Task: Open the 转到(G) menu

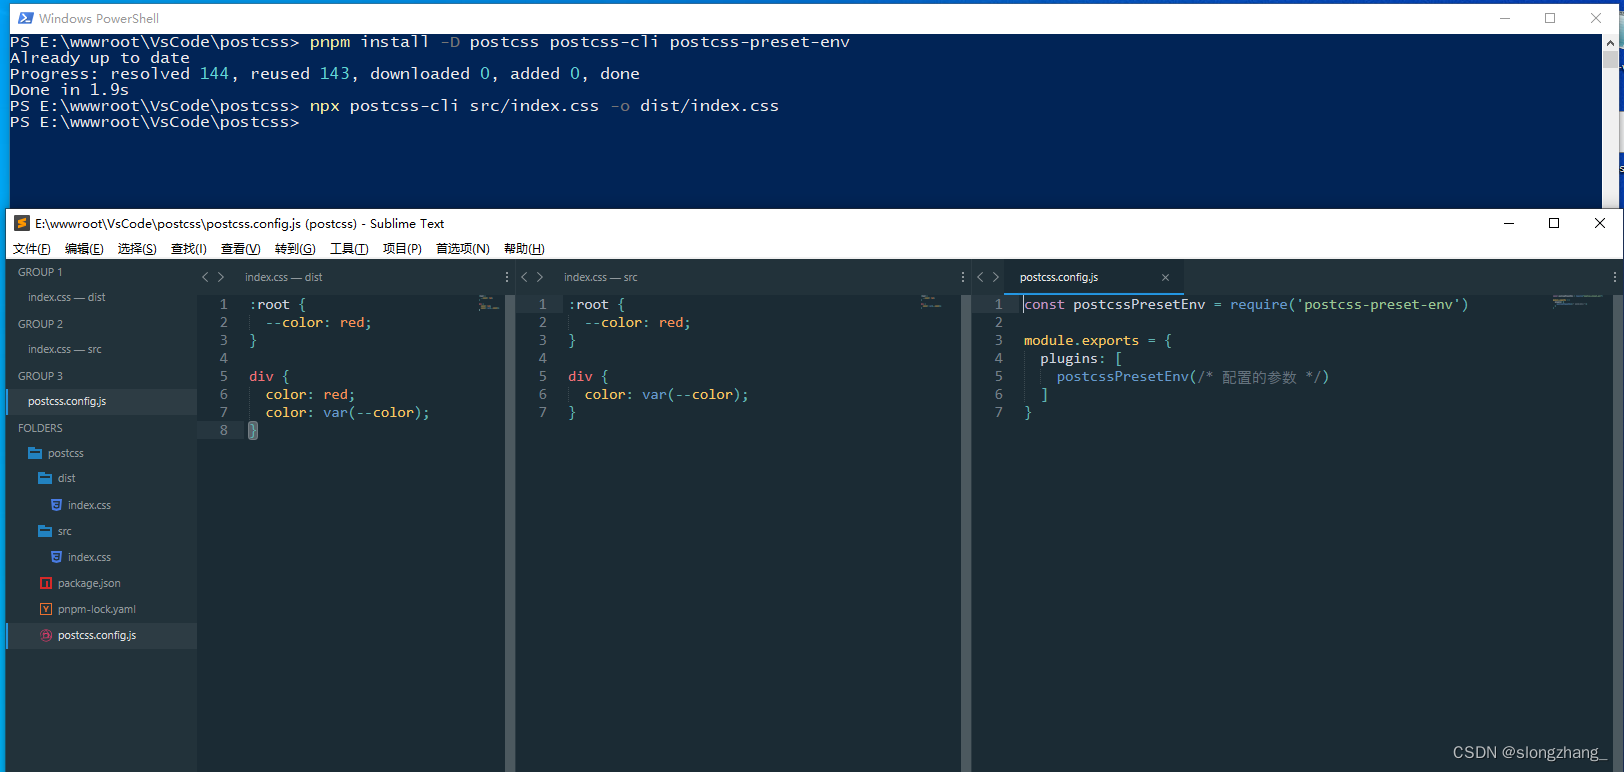Action: coord(295,249)
